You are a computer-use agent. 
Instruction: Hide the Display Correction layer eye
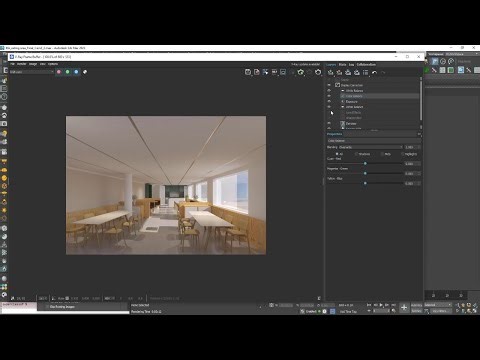point(329,85)
